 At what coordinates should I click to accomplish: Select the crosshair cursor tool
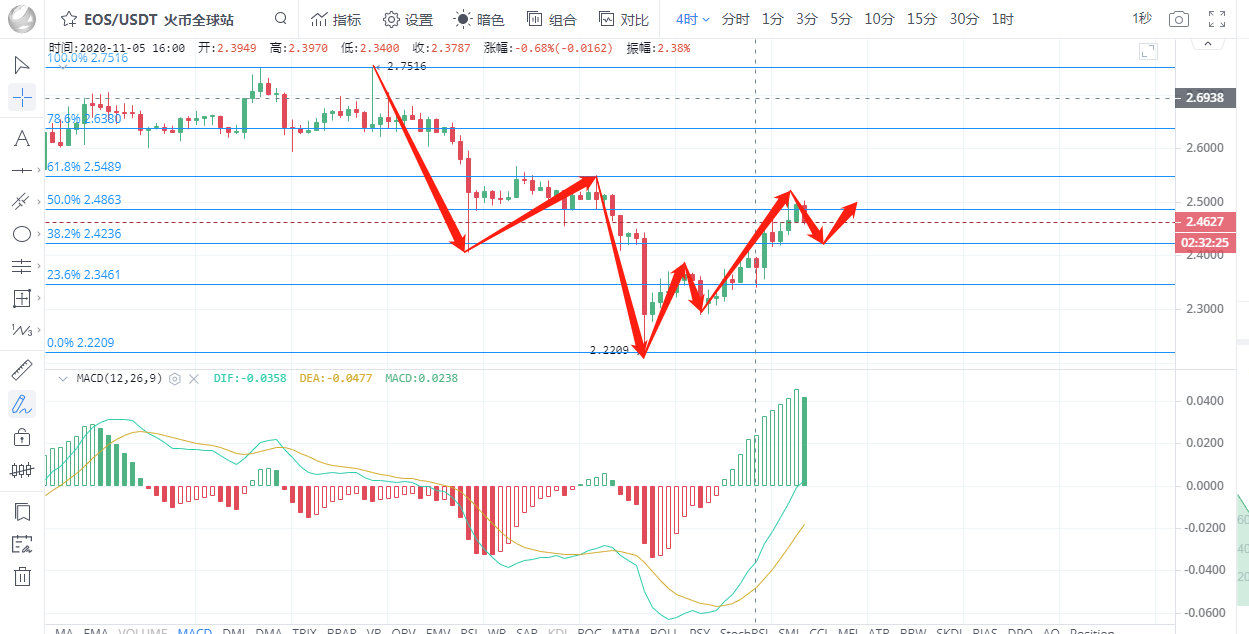click(22, 98)
